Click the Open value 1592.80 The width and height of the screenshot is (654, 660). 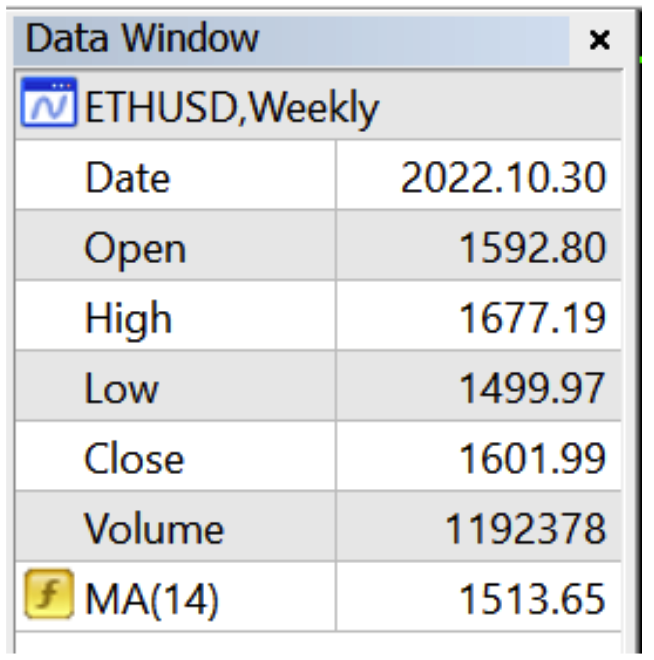coord(532,248)
